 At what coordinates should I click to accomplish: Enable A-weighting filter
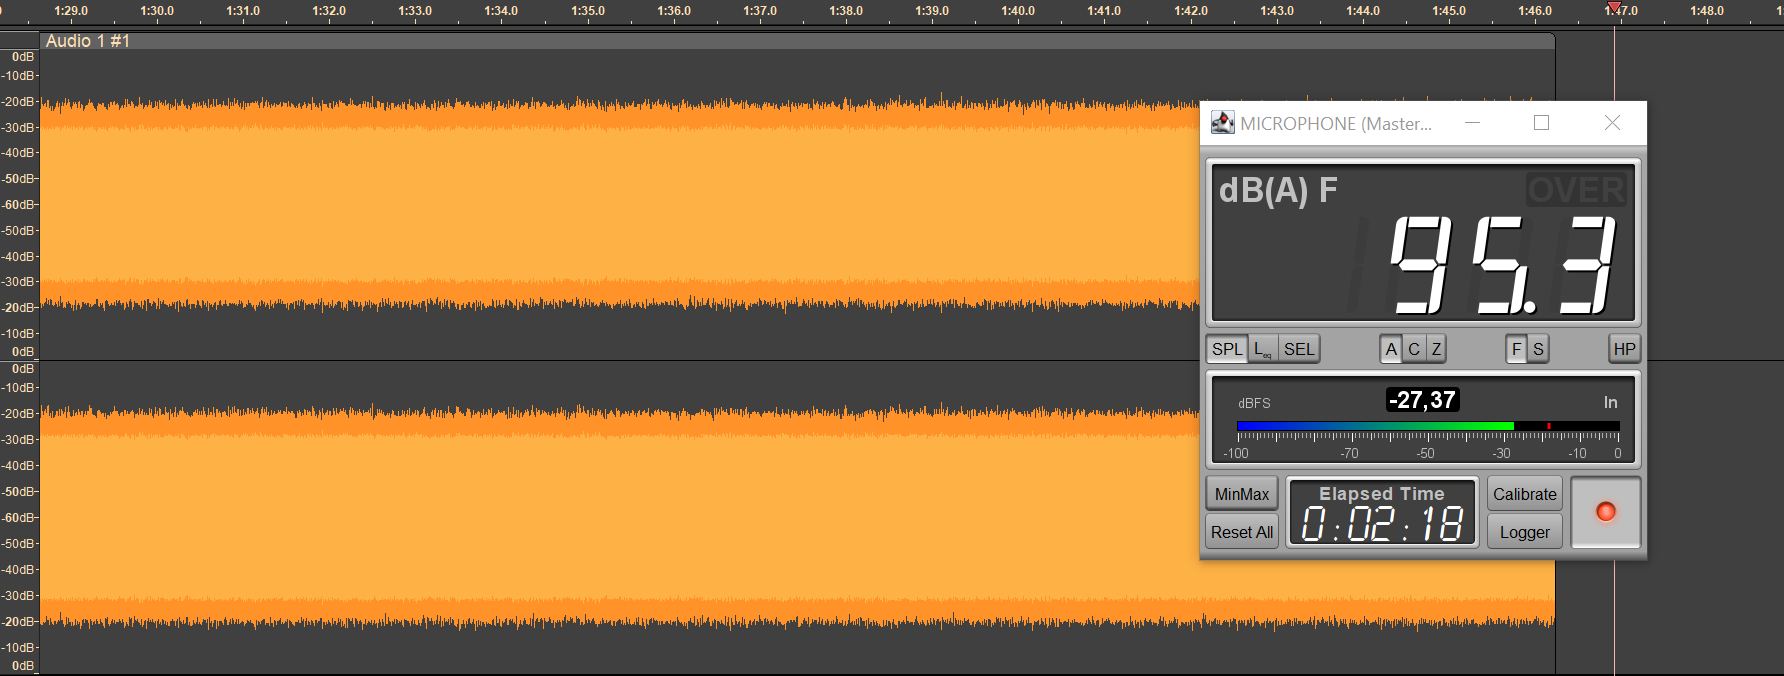pyautogui.click(x=1391, y=349)
